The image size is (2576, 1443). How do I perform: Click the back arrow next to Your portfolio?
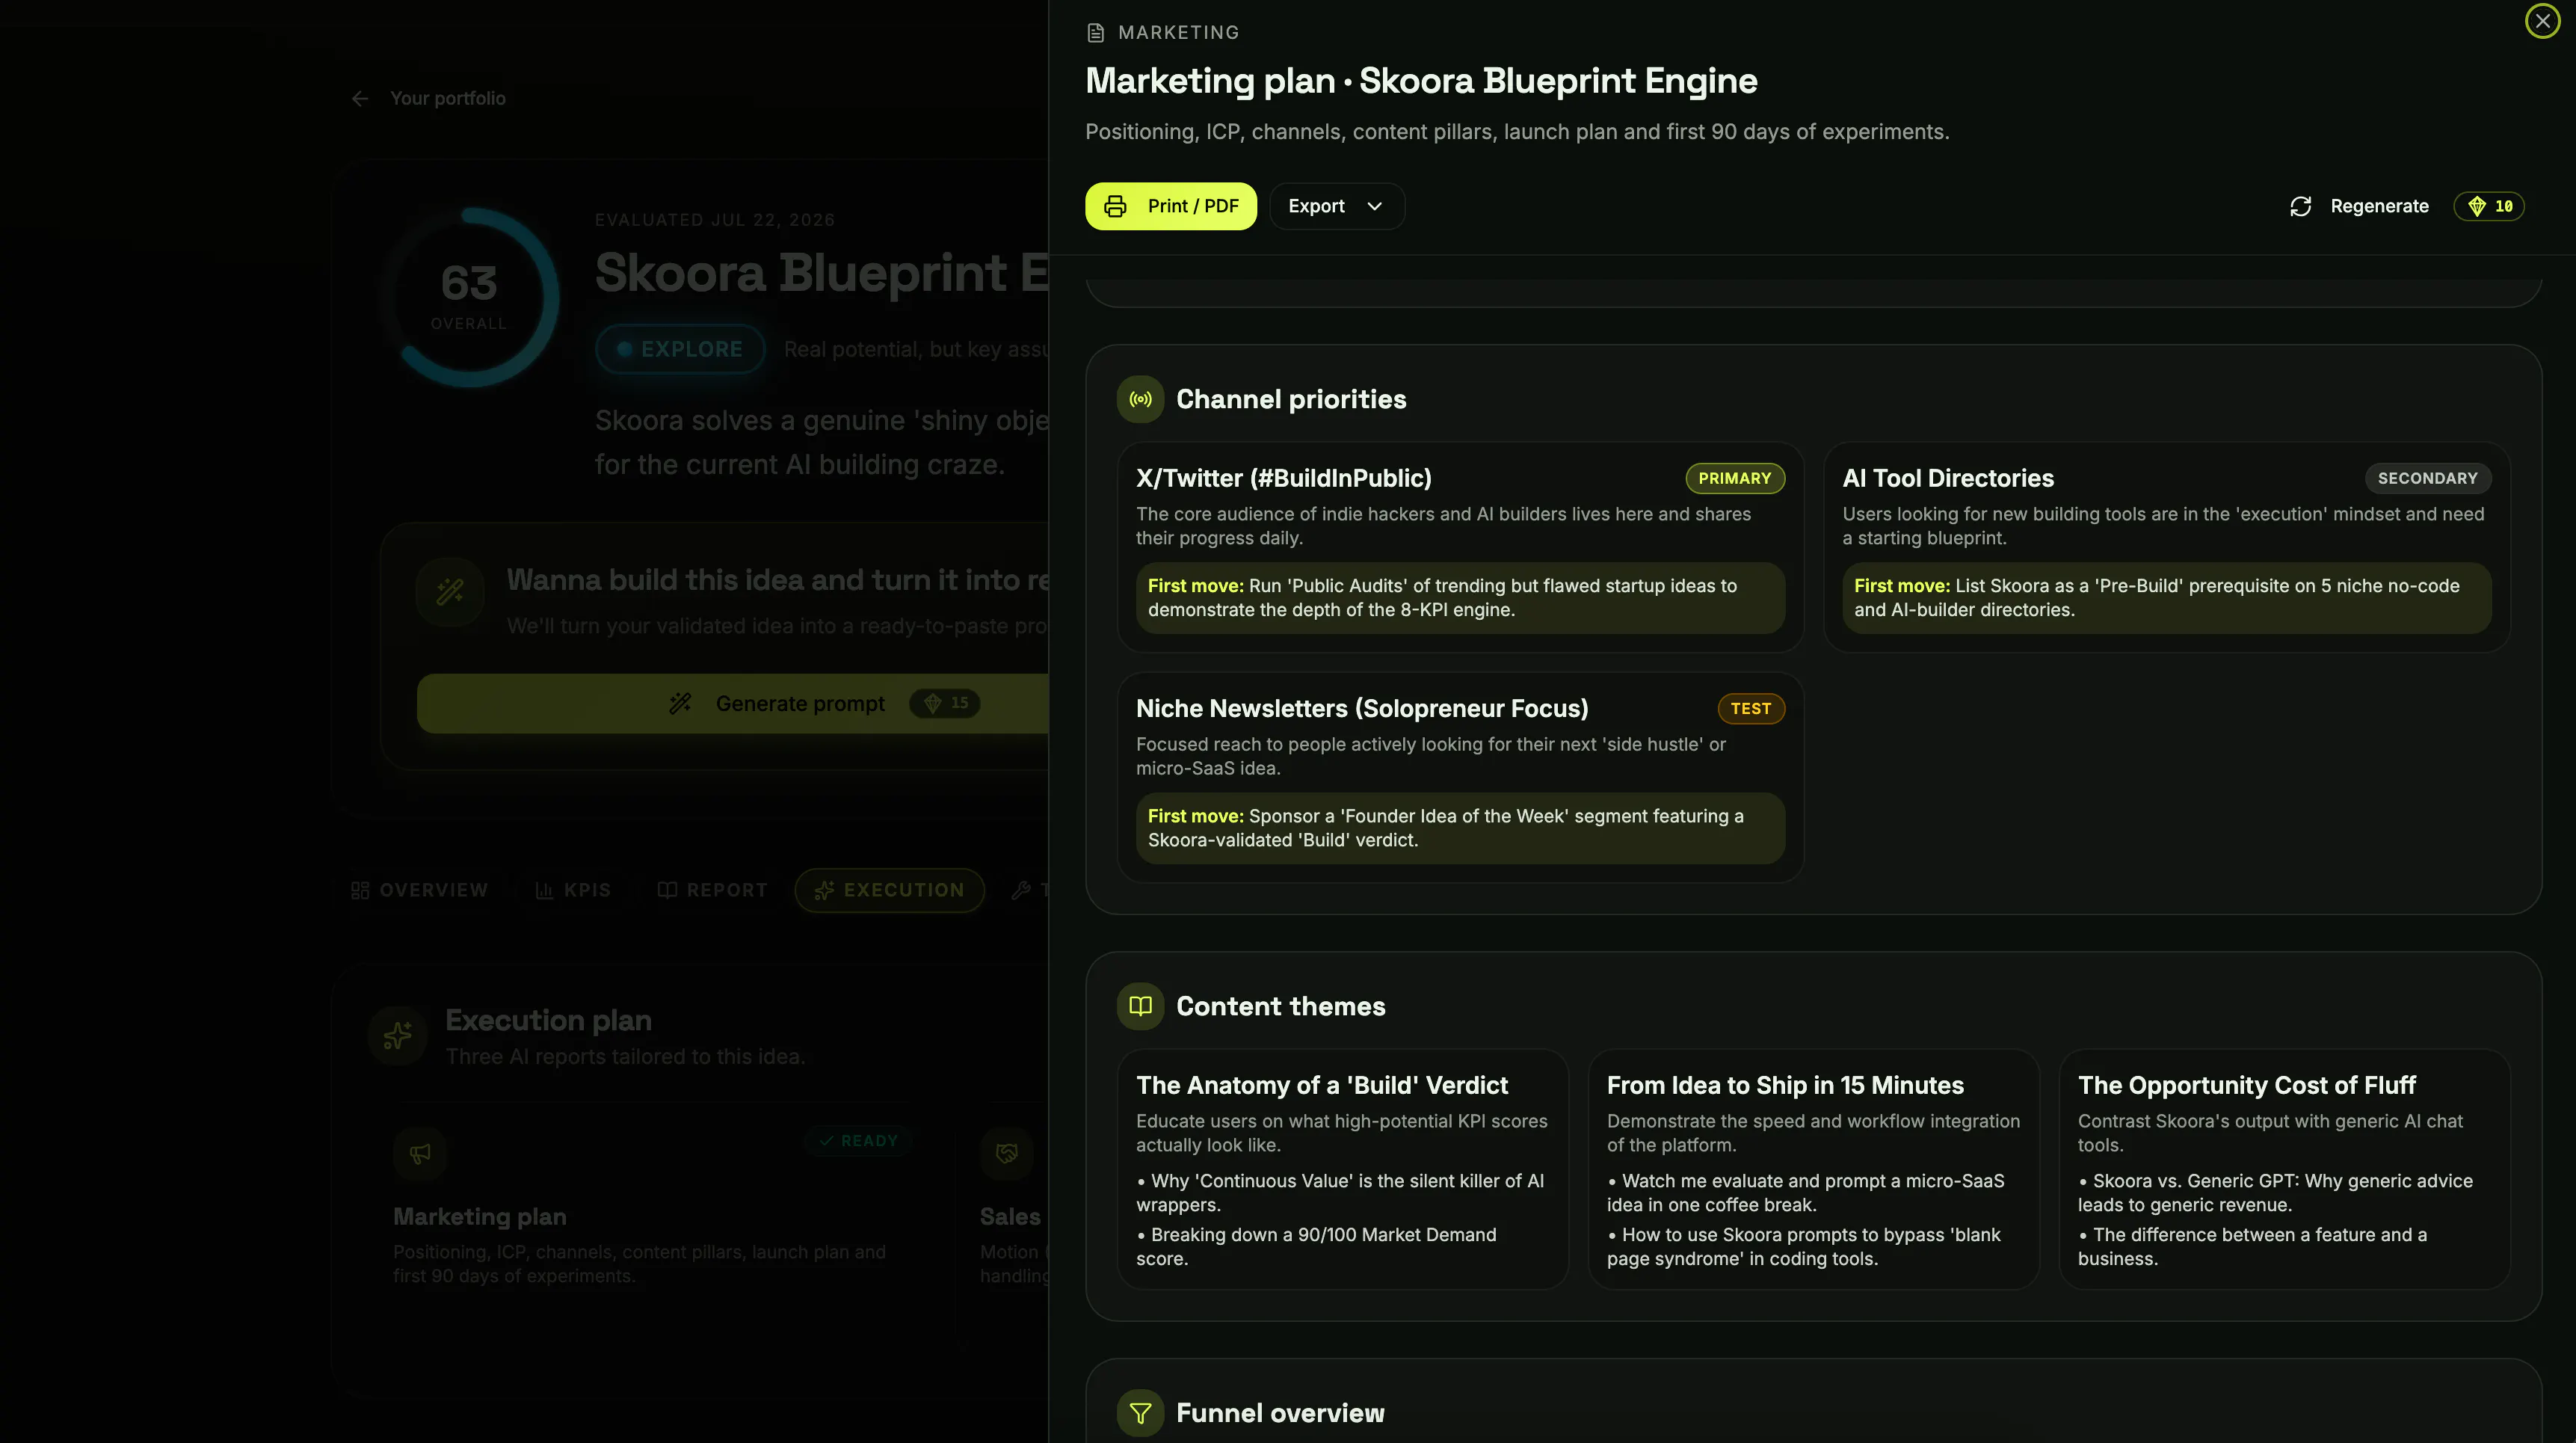point(360,98)
